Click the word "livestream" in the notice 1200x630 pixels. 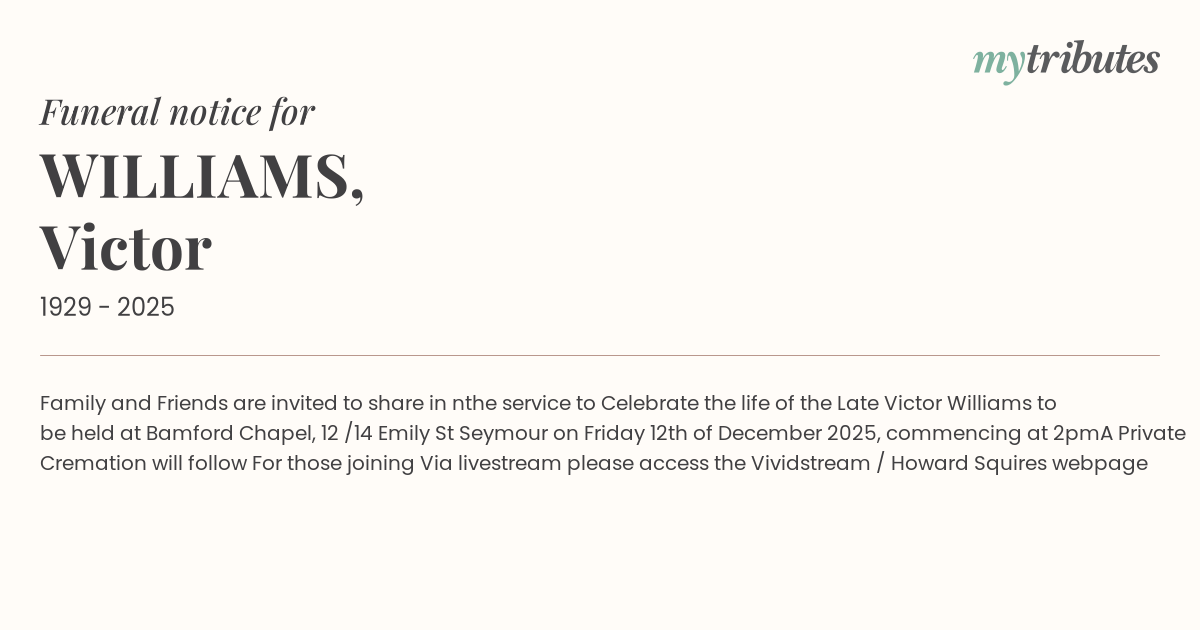coord(509,464)
